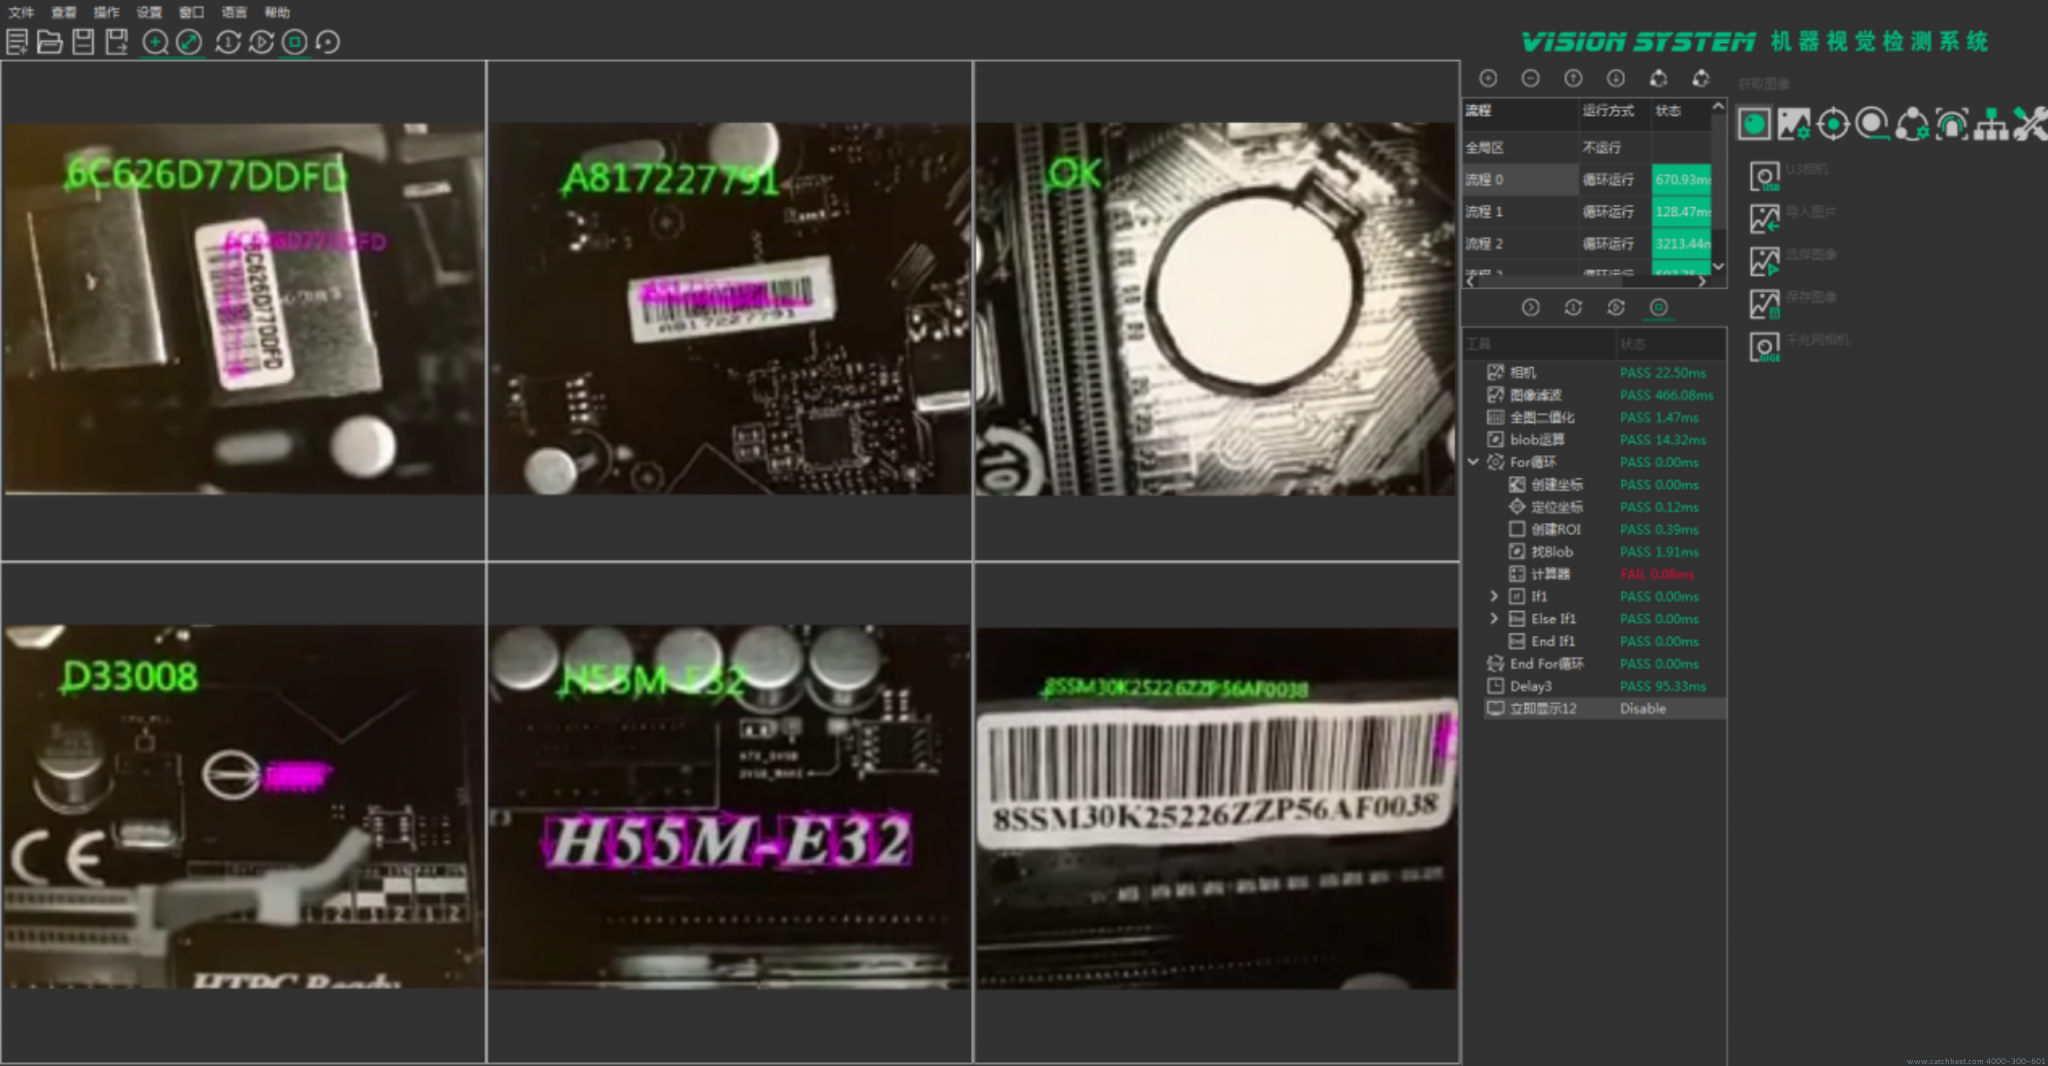
Task: Click the flow table scroll-up arrow
Action: (1718, 106)
